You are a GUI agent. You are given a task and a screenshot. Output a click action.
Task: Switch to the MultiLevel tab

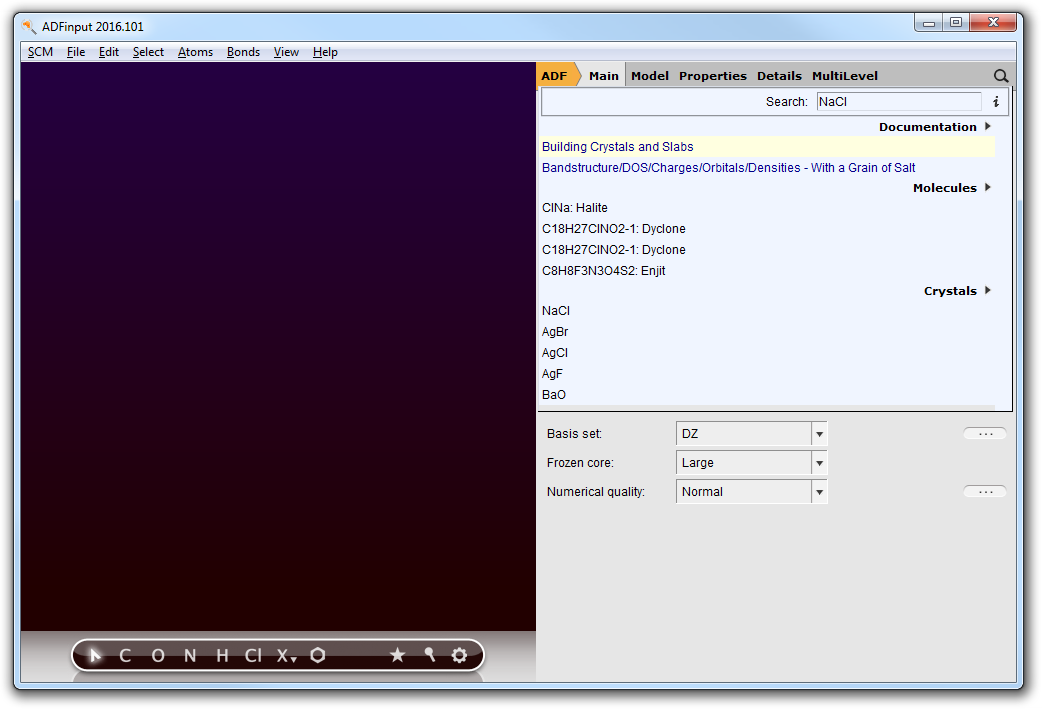(845, 76)
